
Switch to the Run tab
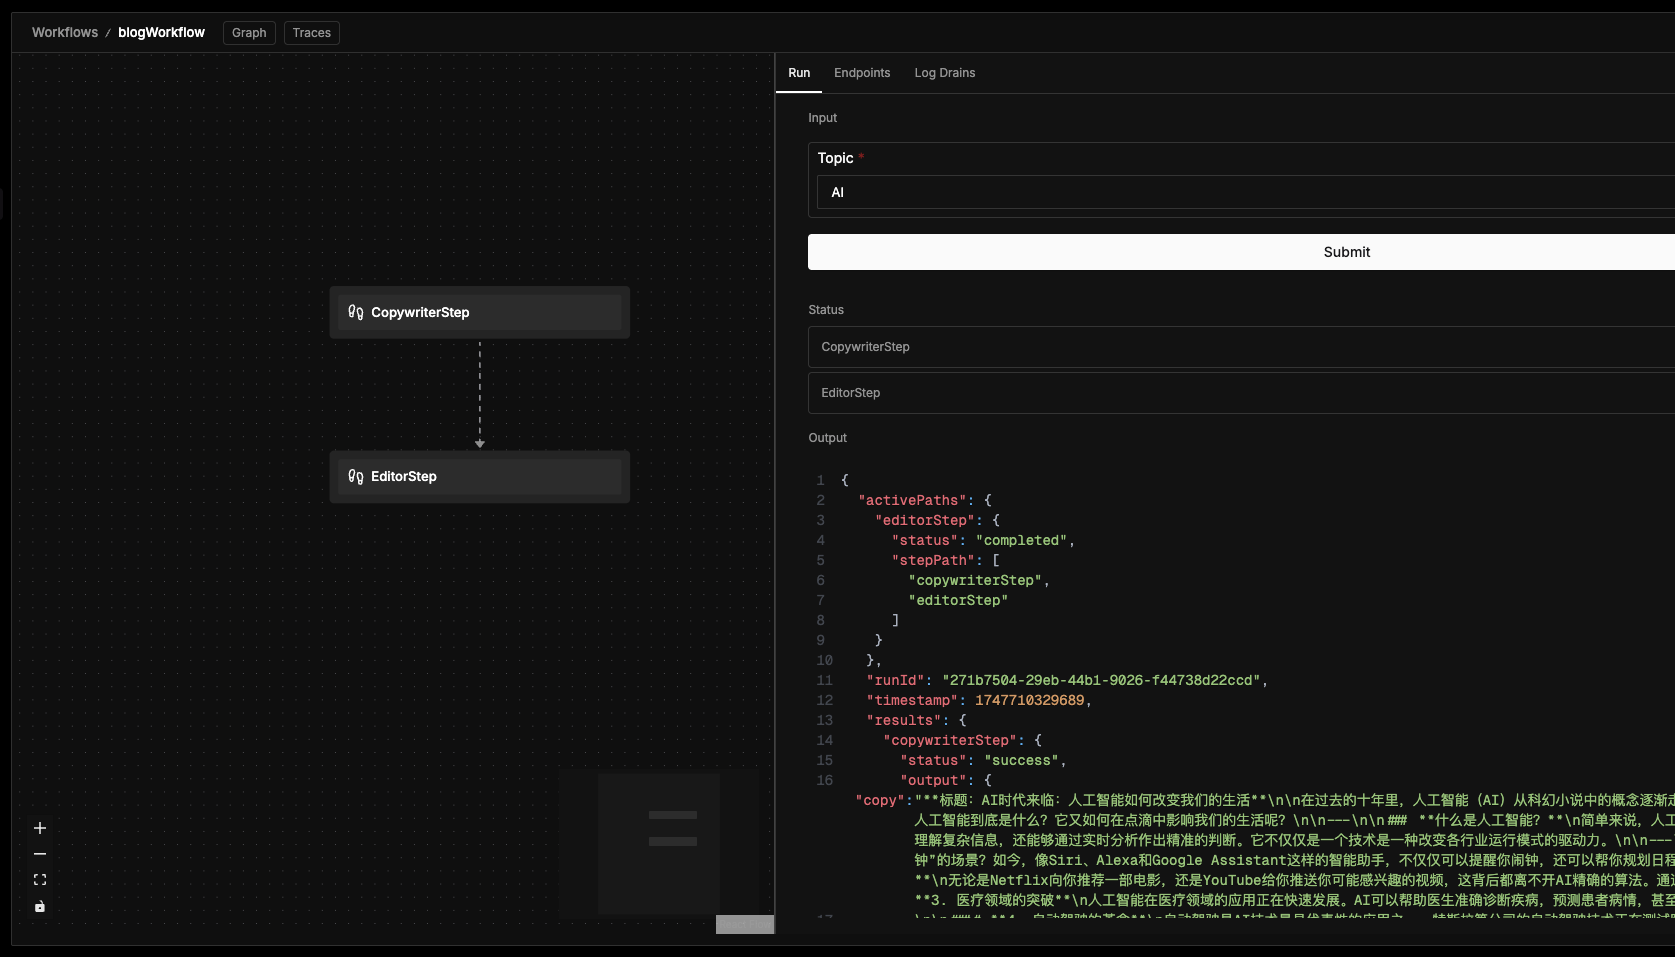point(799,73)
